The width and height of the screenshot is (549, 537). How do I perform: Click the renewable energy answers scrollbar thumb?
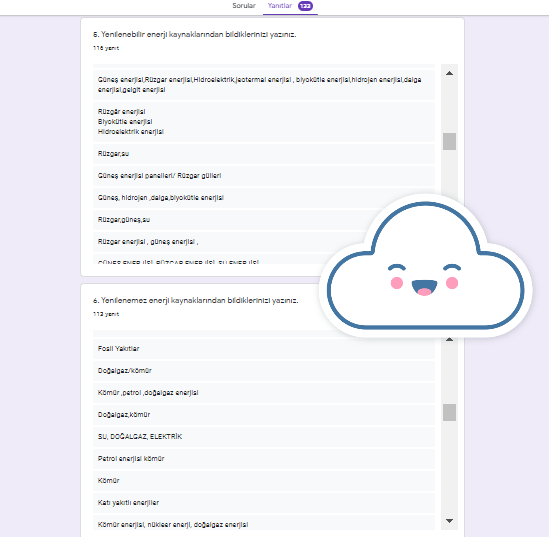point(450,141)
